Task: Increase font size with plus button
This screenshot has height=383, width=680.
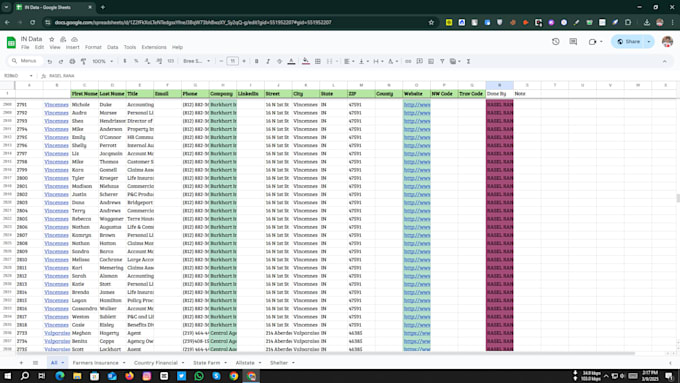Action: coord(244,61)
